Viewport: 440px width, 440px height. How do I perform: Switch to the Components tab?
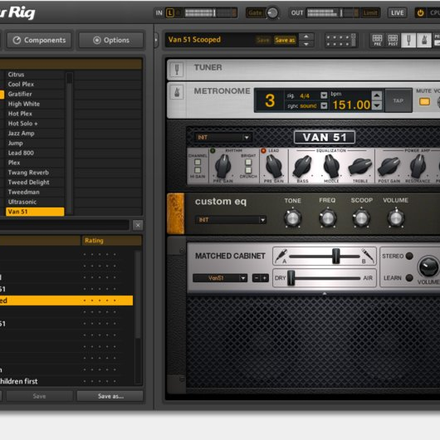tap(39, 40)
